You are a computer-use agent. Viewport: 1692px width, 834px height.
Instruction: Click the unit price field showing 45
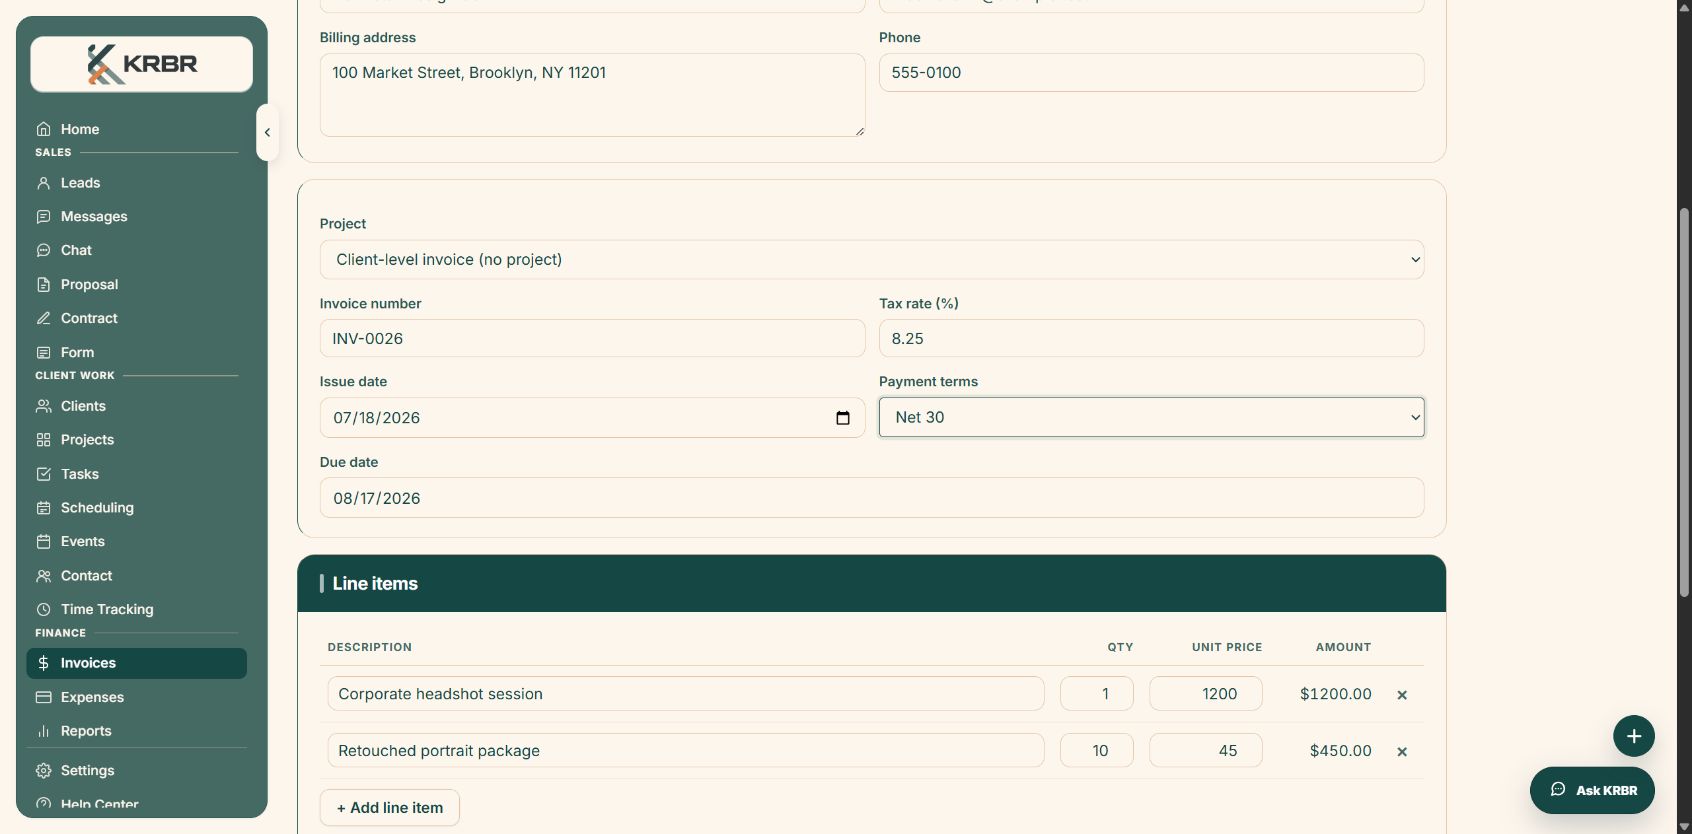click(1206, 751)
